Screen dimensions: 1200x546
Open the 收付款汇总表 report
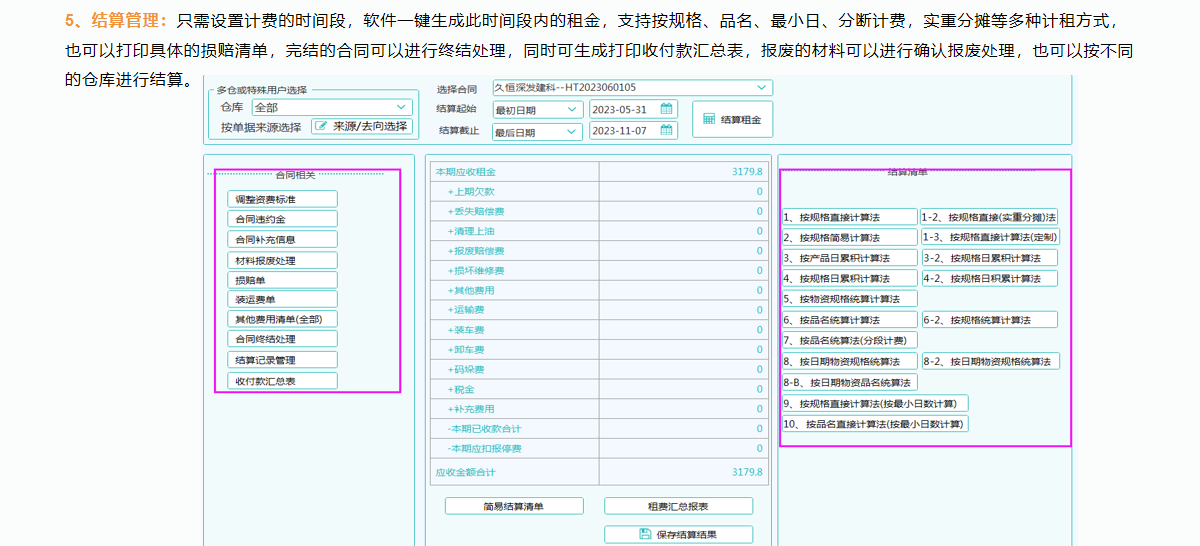[282, 381]
